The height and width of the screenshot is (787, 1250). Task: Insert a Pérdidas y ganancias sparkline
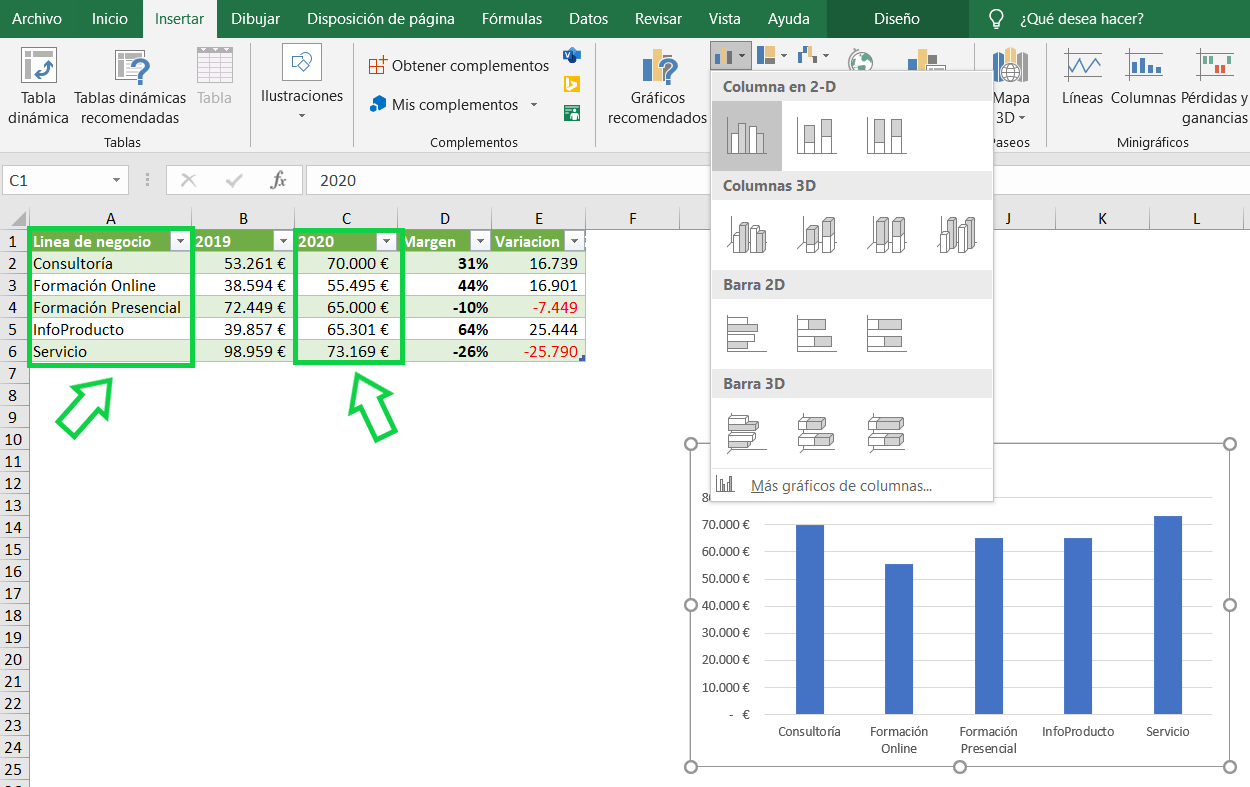click(1214, 87)
